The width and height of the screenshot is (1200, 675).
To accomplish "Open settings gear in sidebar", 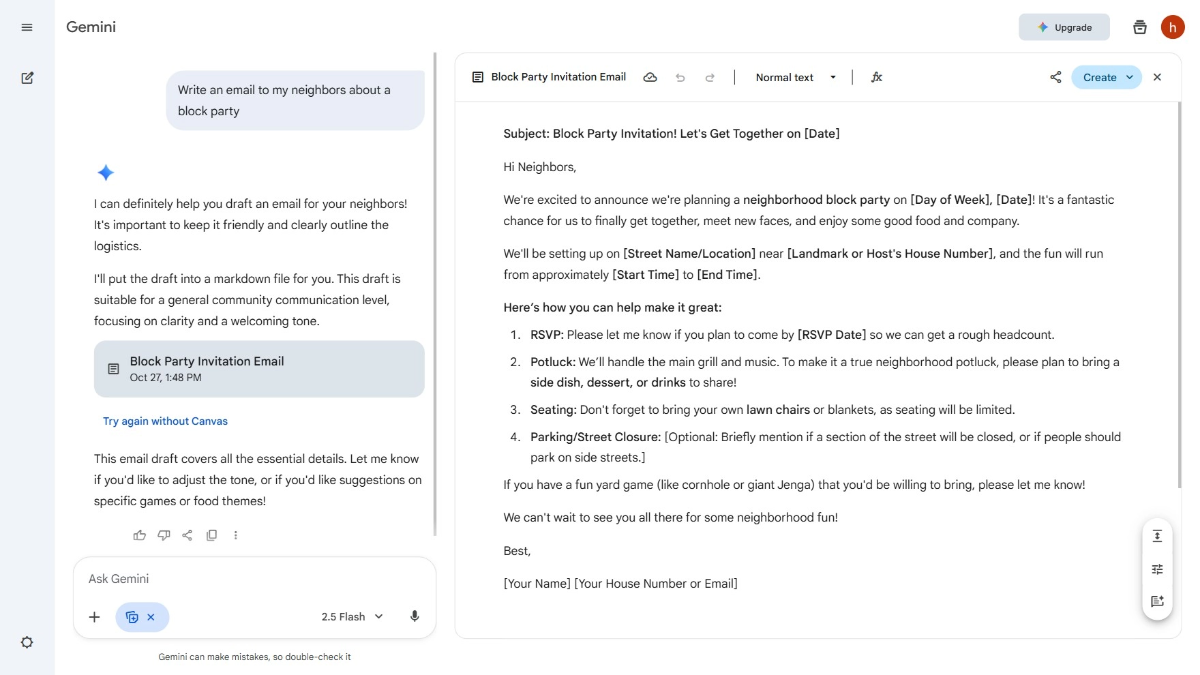I will tap(27, 642).
